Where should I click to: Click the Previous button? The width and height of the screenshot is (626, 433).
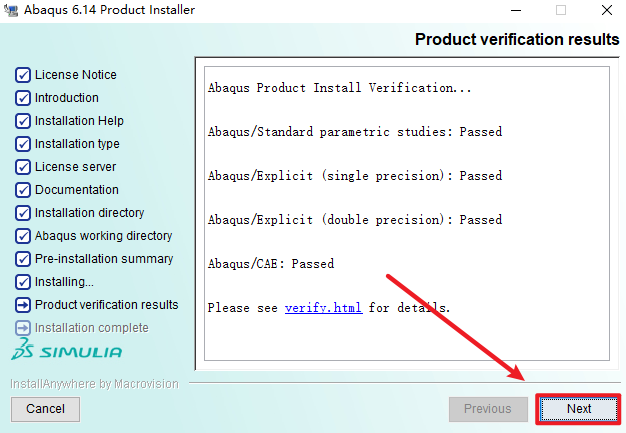tap(487, 409)
